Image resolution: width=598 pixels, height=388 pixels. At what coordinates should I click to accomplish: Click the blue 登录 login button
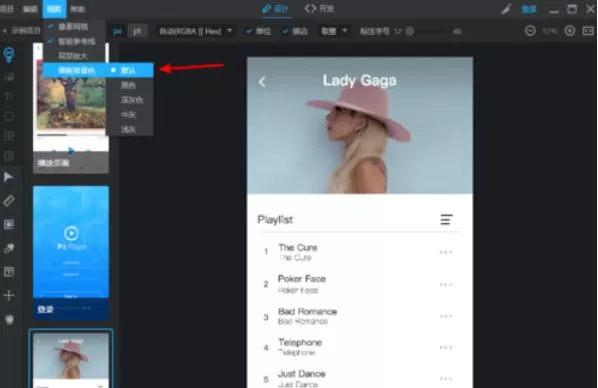coord(529,9)
